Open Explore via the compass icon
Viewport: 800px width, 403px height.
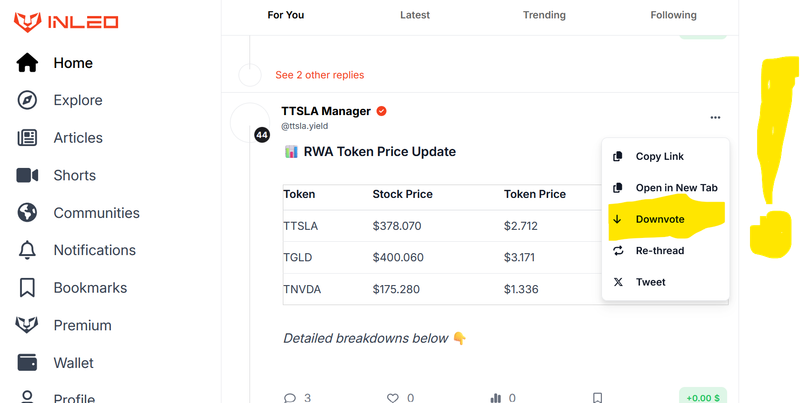pos(27,100)
